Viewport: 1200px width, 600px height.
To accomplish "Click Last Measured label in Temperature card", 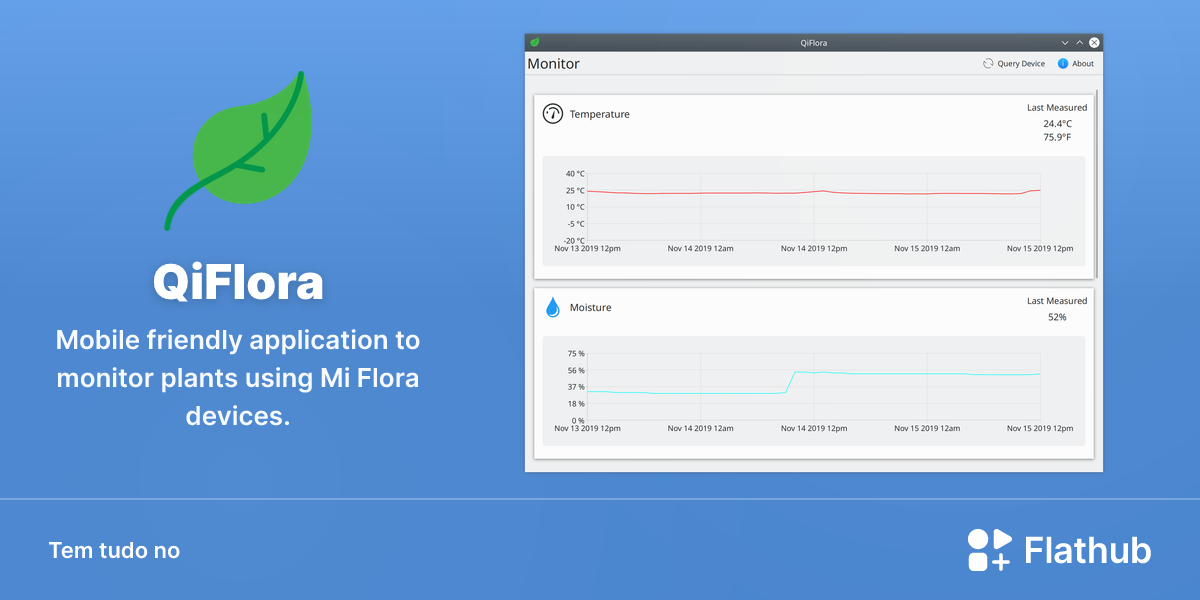I will point(1057,107).
